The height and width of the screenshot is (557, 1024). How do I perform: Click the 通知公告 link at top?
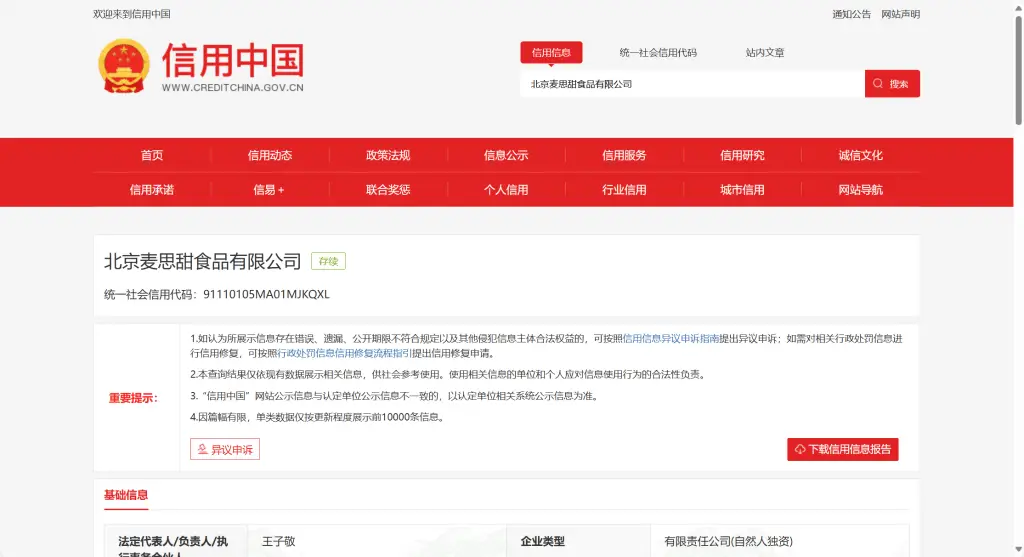pyautogui.click(x=851, y=14)
